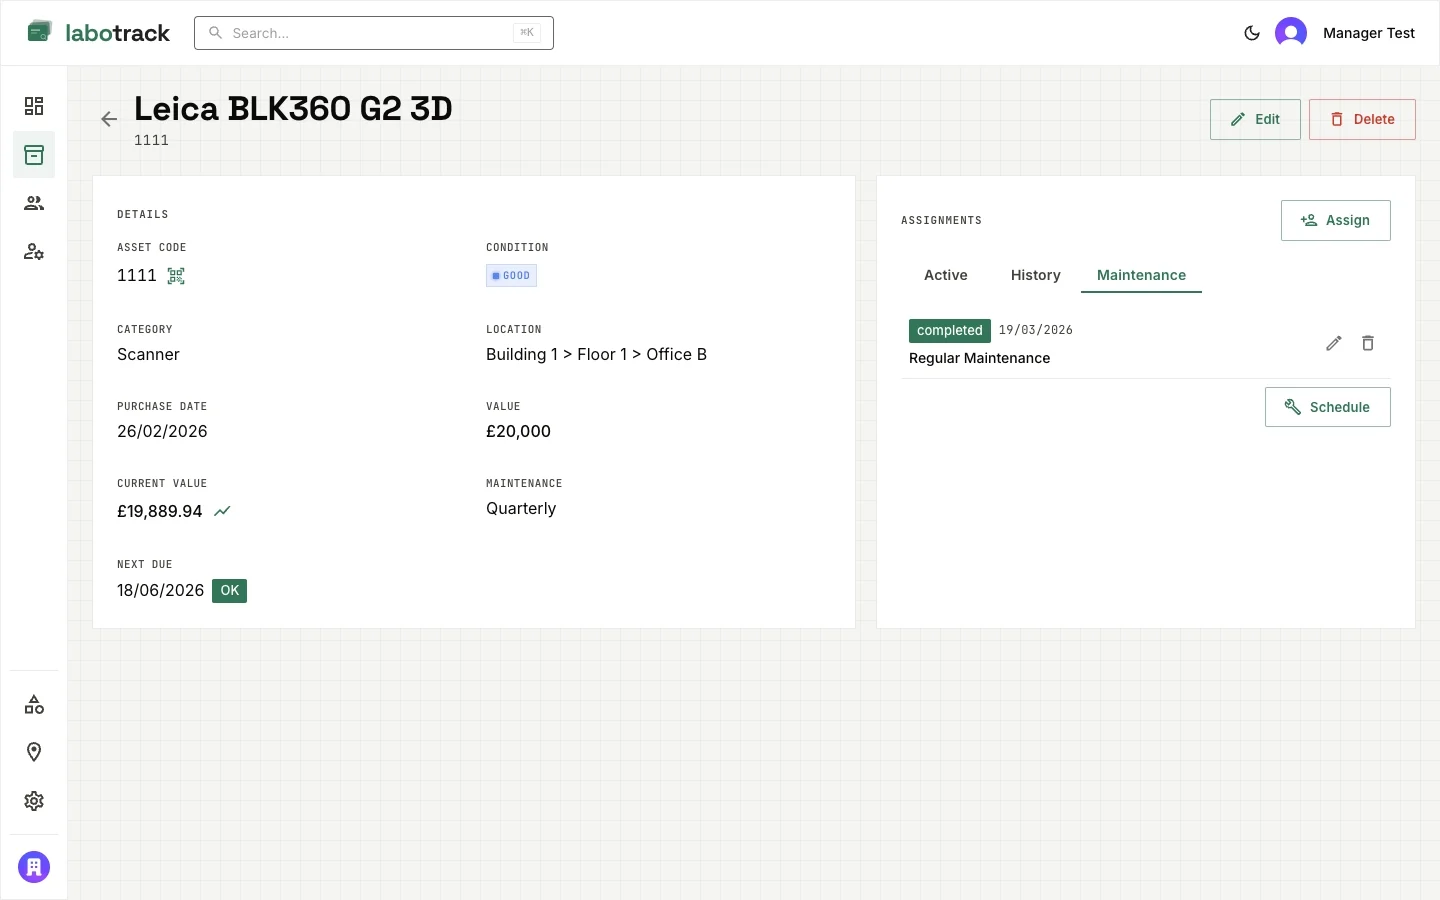Click the purple organization avatar at sidebar bottom
The width and height of the screenshot is (1440, 900).
[34, 867]
